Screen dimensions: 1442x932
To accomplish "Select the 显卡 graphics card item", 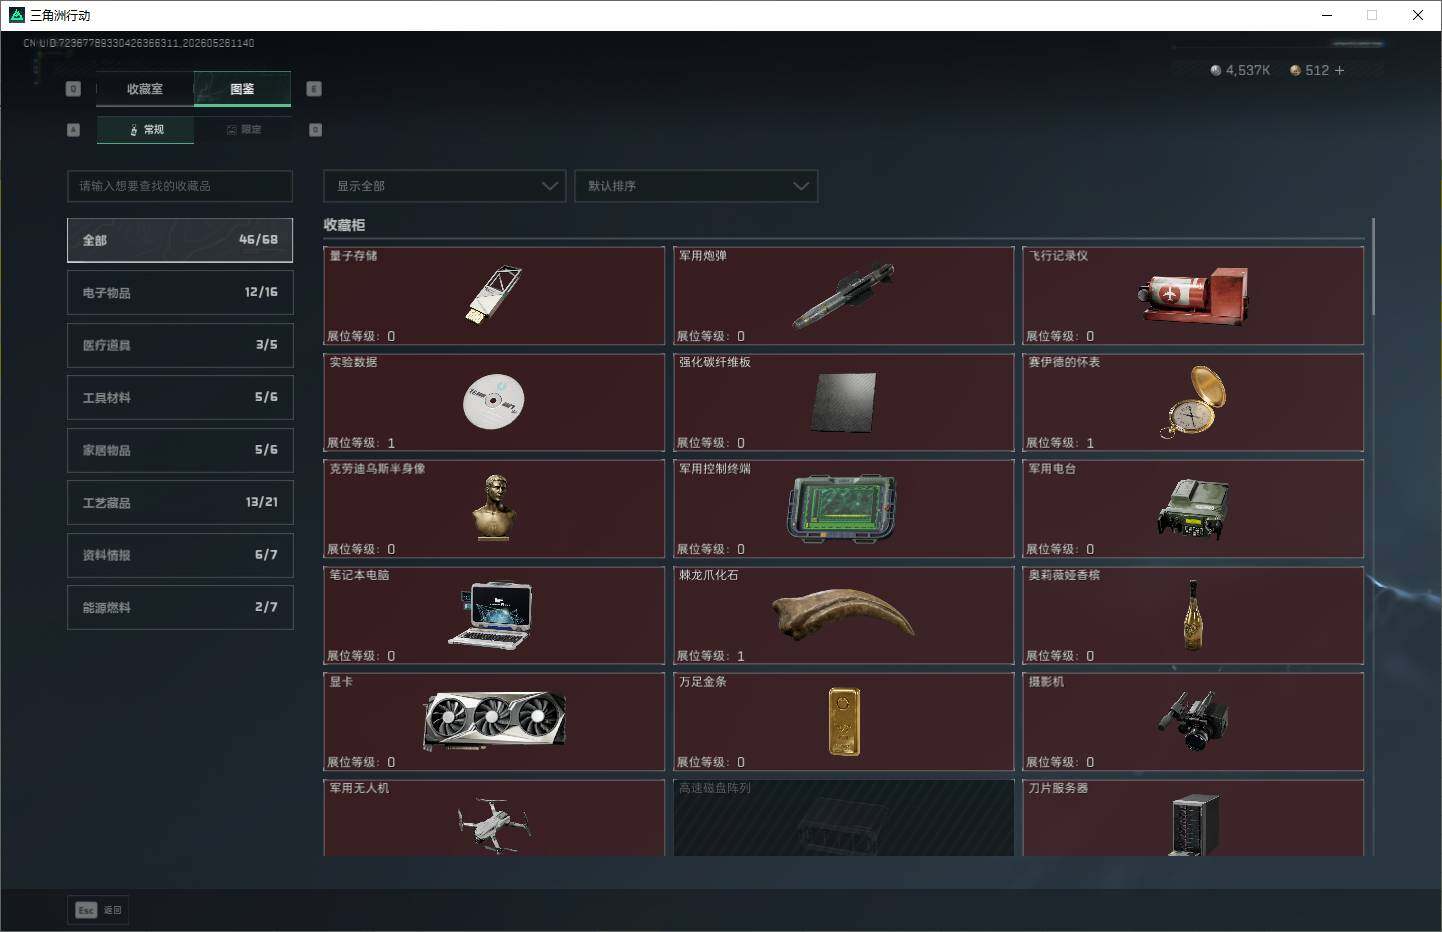I will pyautogui.click(x=494, y=722).
